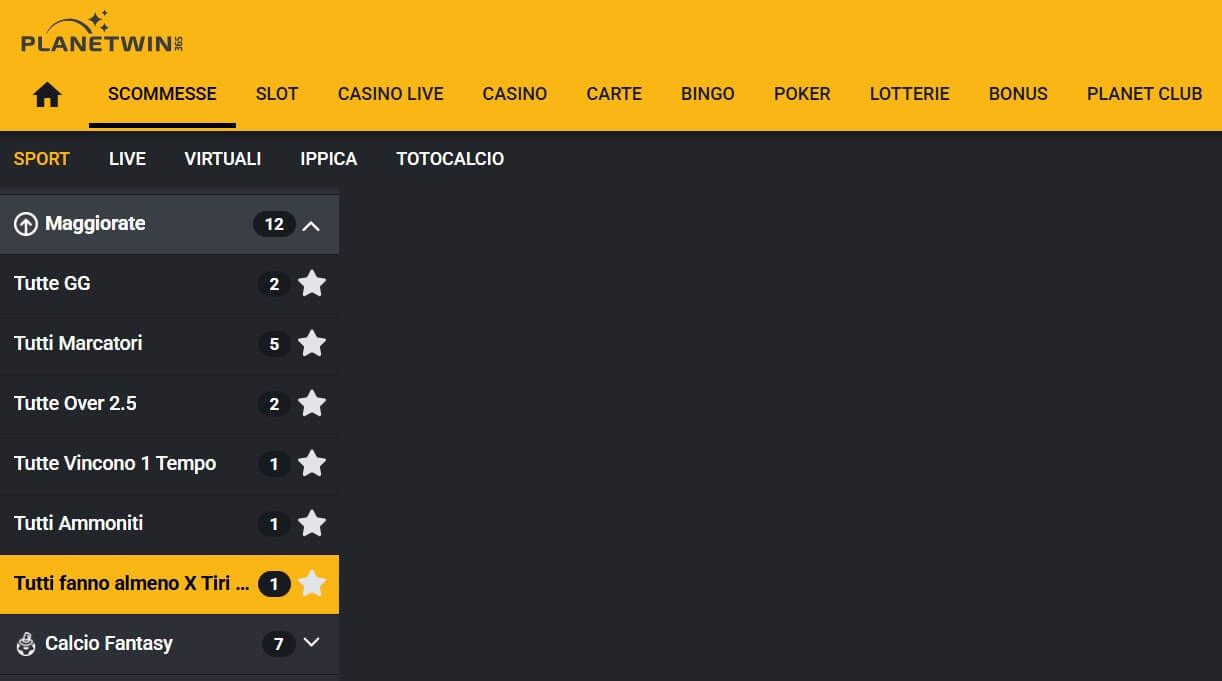
Task: Click the Calcio Fantasy player icon
Action: click(26, 644)
